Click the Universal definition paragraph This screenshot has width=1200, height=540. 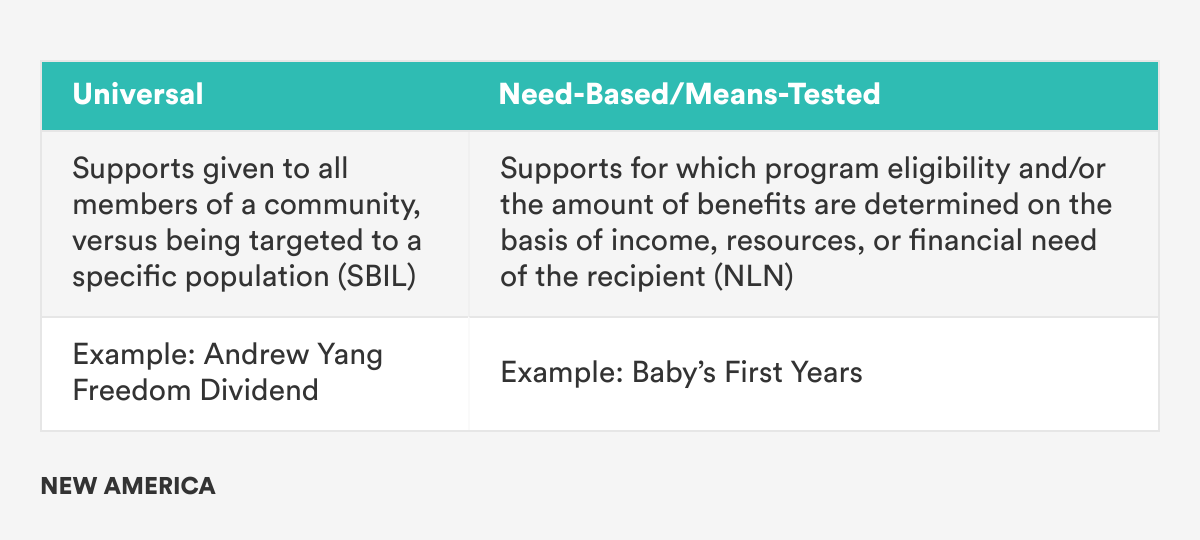click(x=247, y=223)
